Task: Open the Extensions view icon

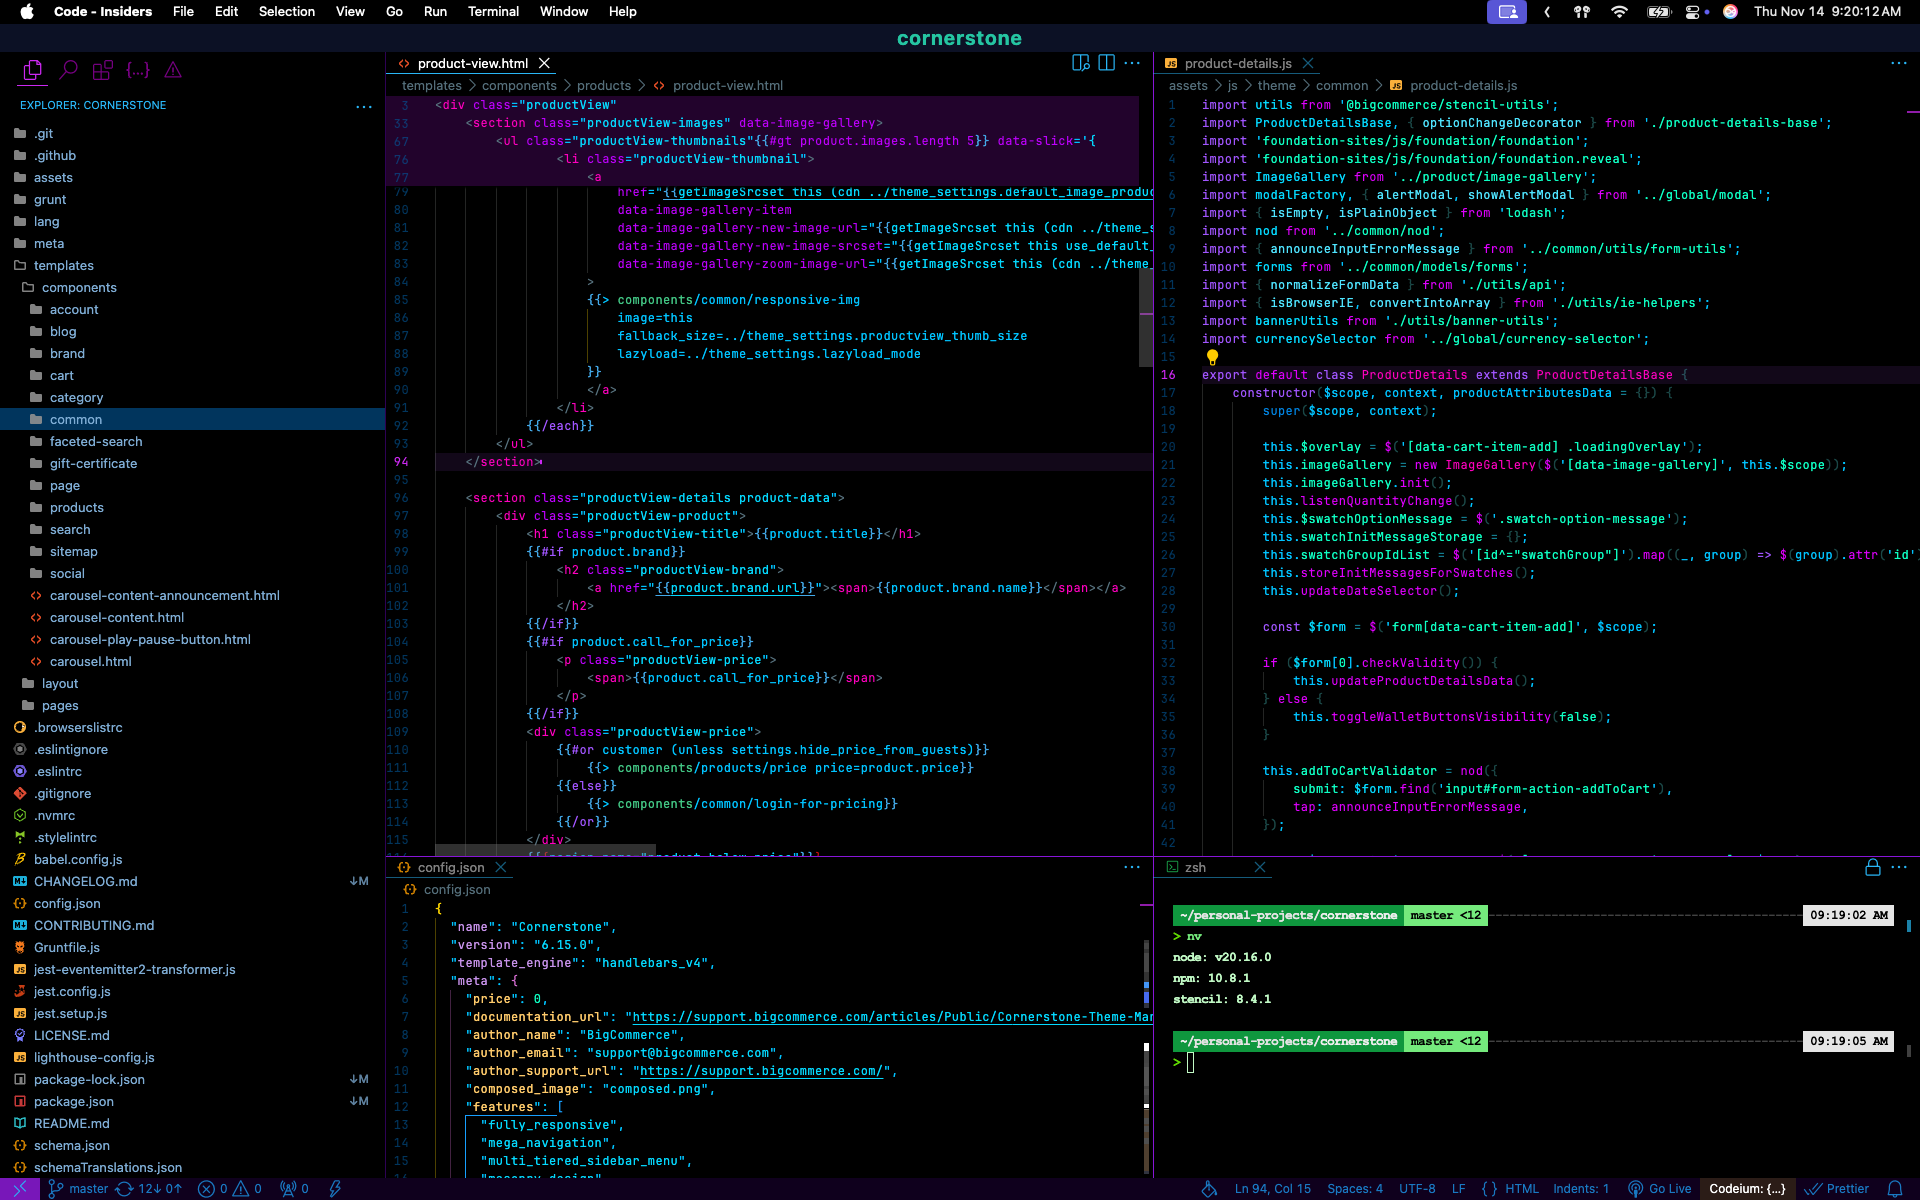Action: click(102, 70)
